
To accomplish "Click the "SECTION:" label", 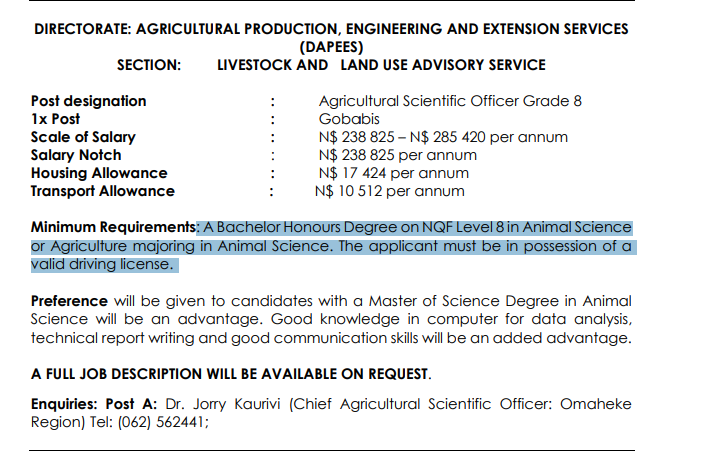I will click(149, 65).
